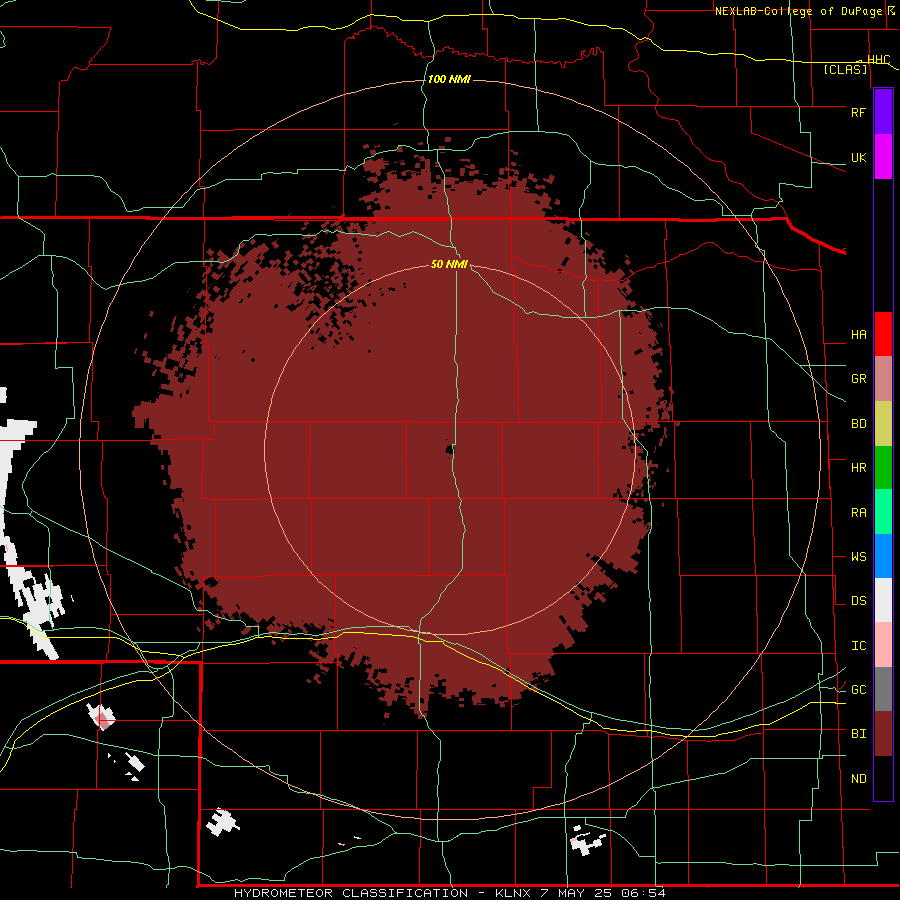Click the DS legend label
900x900 pixels.
click(x=858, y=601)
